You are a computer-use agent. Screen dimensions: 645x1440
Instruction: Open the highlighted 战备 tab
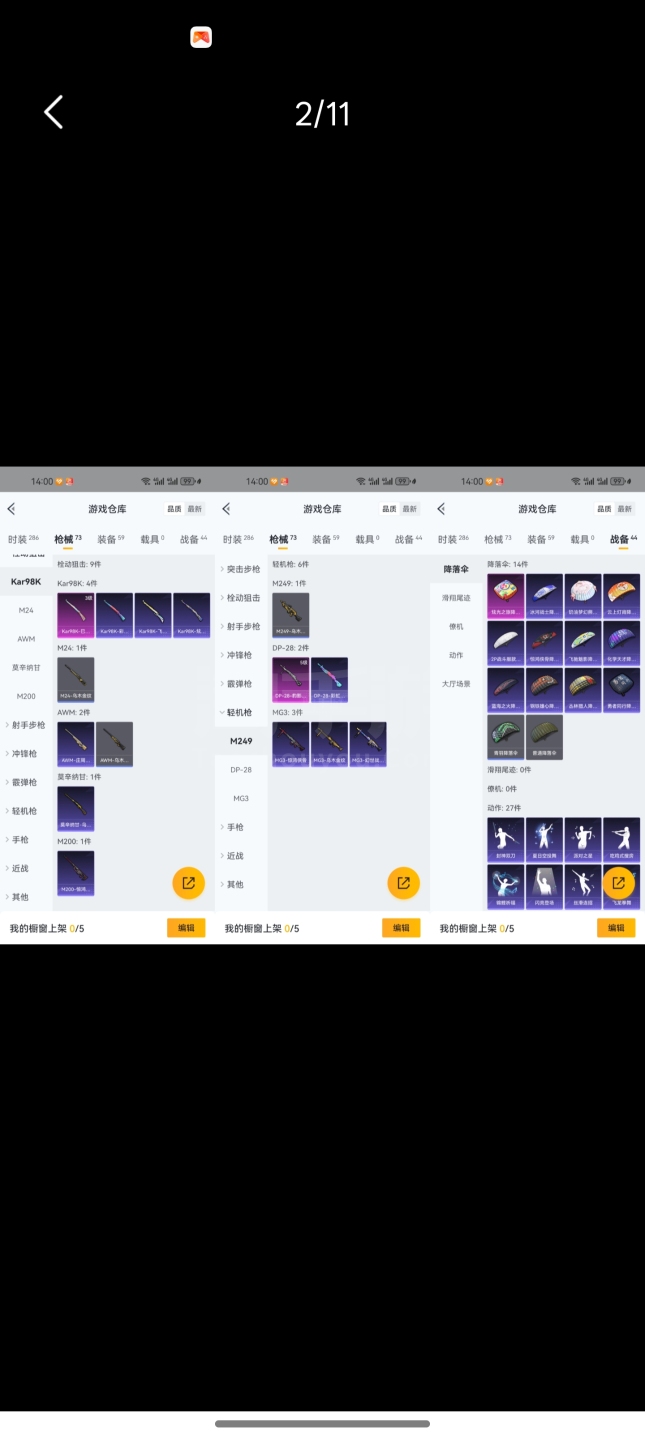(x=622, y=540)
